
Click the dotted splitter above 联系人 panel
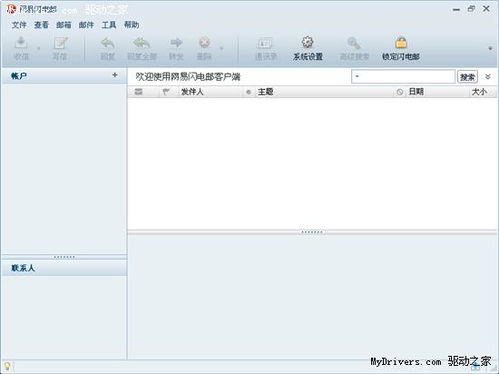[64, 257]
